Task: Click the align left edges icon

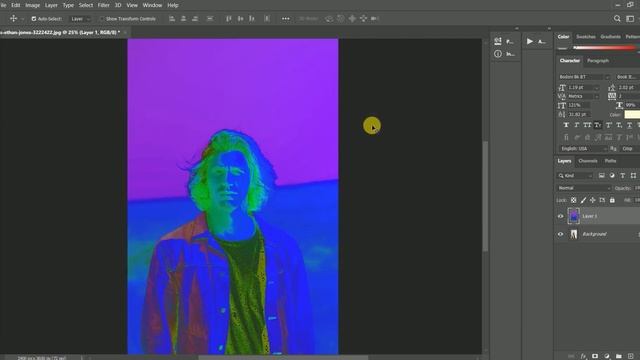Action: pos(172,18)
